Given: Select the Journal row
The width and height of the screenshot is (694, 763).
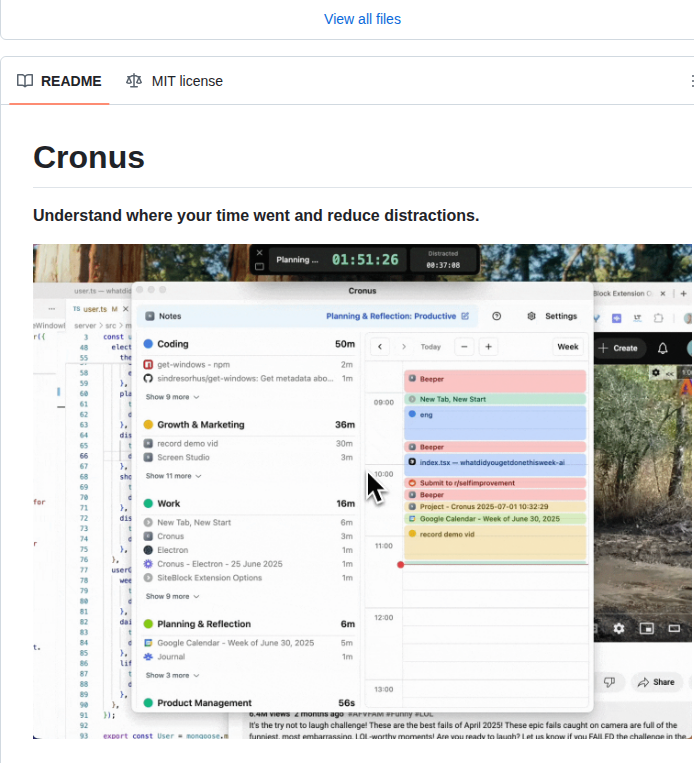Looking at the screenshot, I should tap(248, 656).
